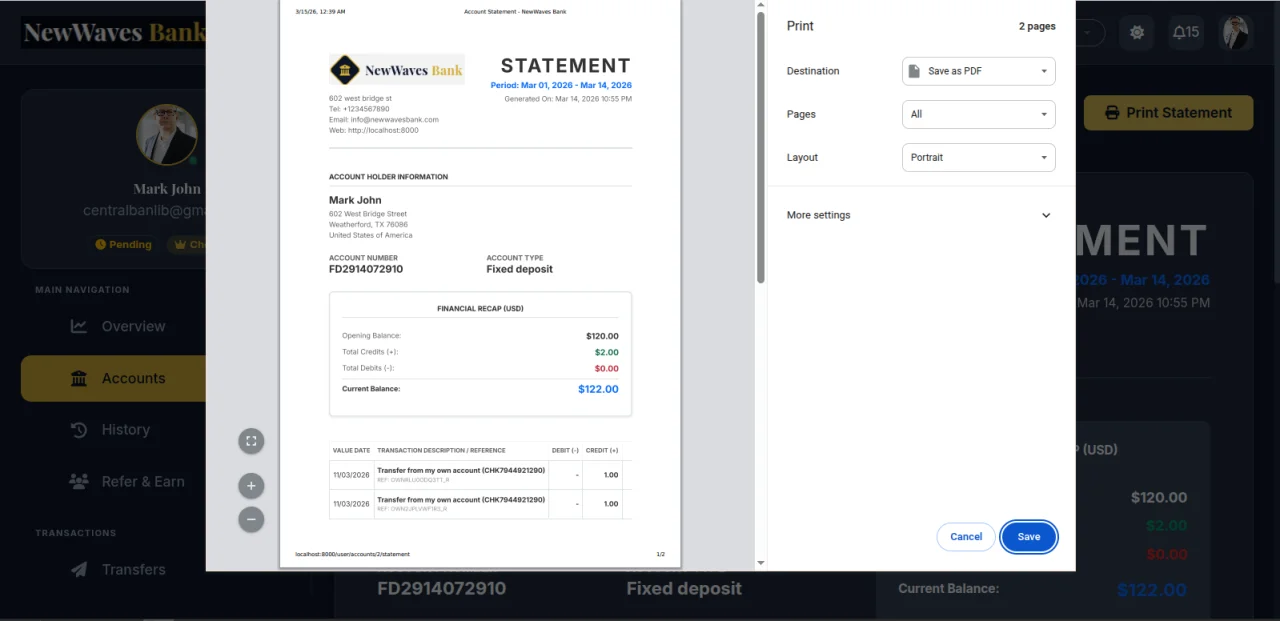The height and width of the screenshot is (621, 1280).
Task: Expand More settings
Action: tap(920, 215)
